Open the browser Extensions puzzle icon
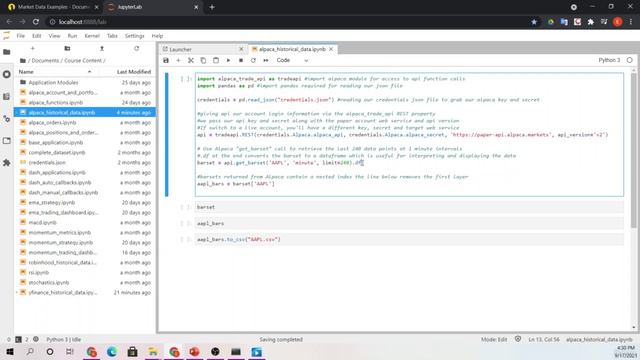 (x=590, y=22)
